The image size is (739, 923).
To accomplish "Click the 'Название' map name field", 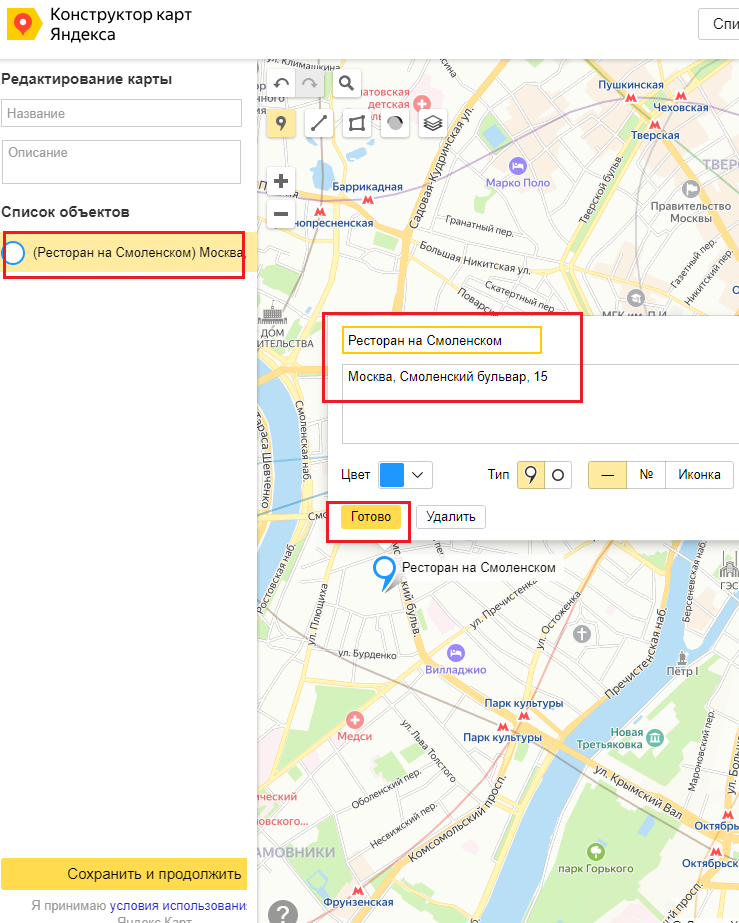I will pos(122,113).
